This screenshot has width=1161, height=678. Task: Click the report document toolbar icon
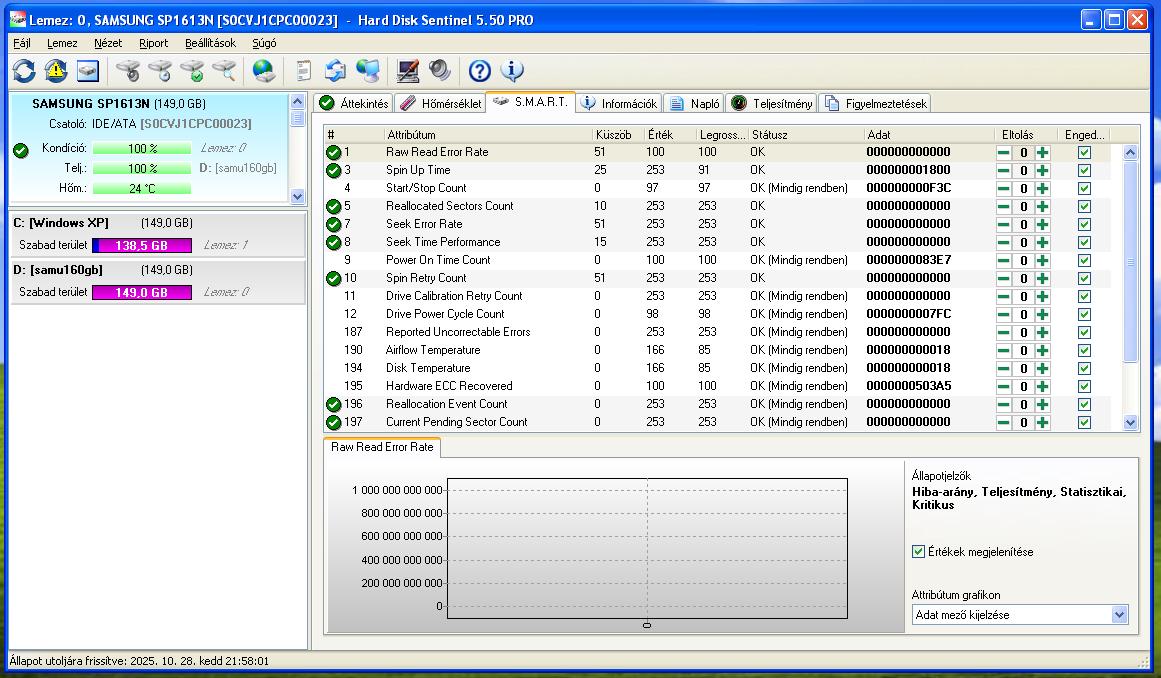[304, 70]
